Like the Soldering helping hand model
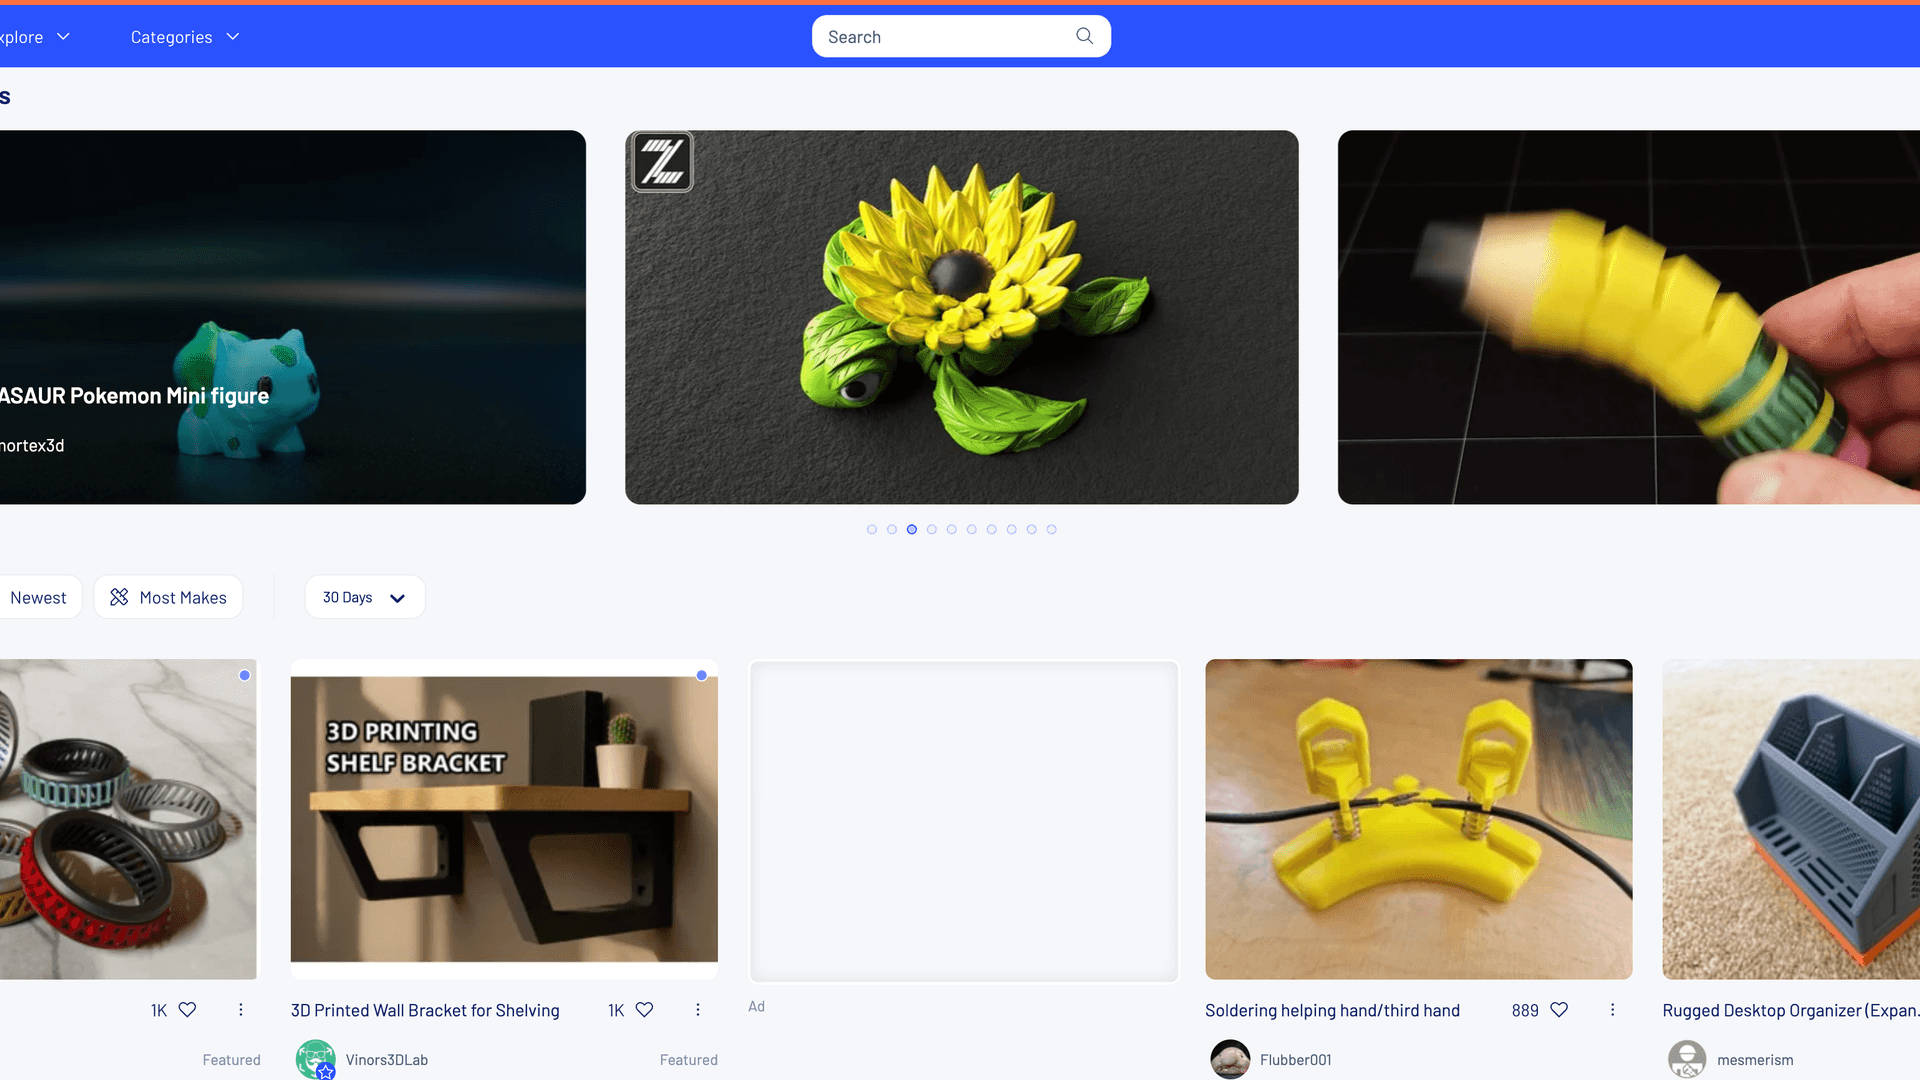Image resolution: width=1920 pixels, height=1080 pixels. pos(1559,1010)
